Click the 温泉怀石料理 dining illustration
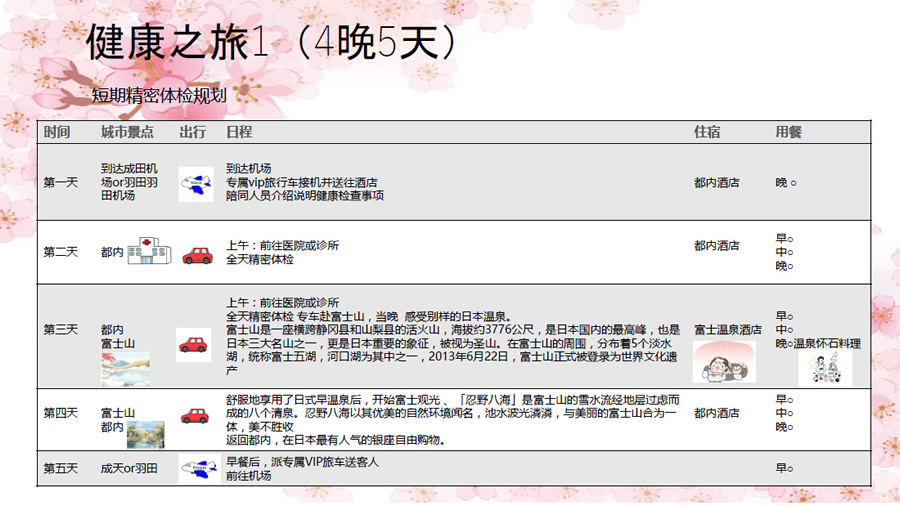Viewport: 900px width, 506px height. point(825,367)
